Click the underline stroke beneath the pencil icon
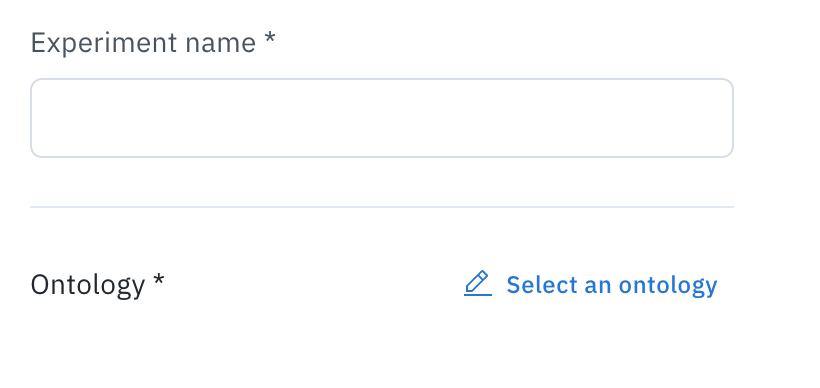Image resolution: width=820 pixels, height=388 pixels. tap(477, 295)
